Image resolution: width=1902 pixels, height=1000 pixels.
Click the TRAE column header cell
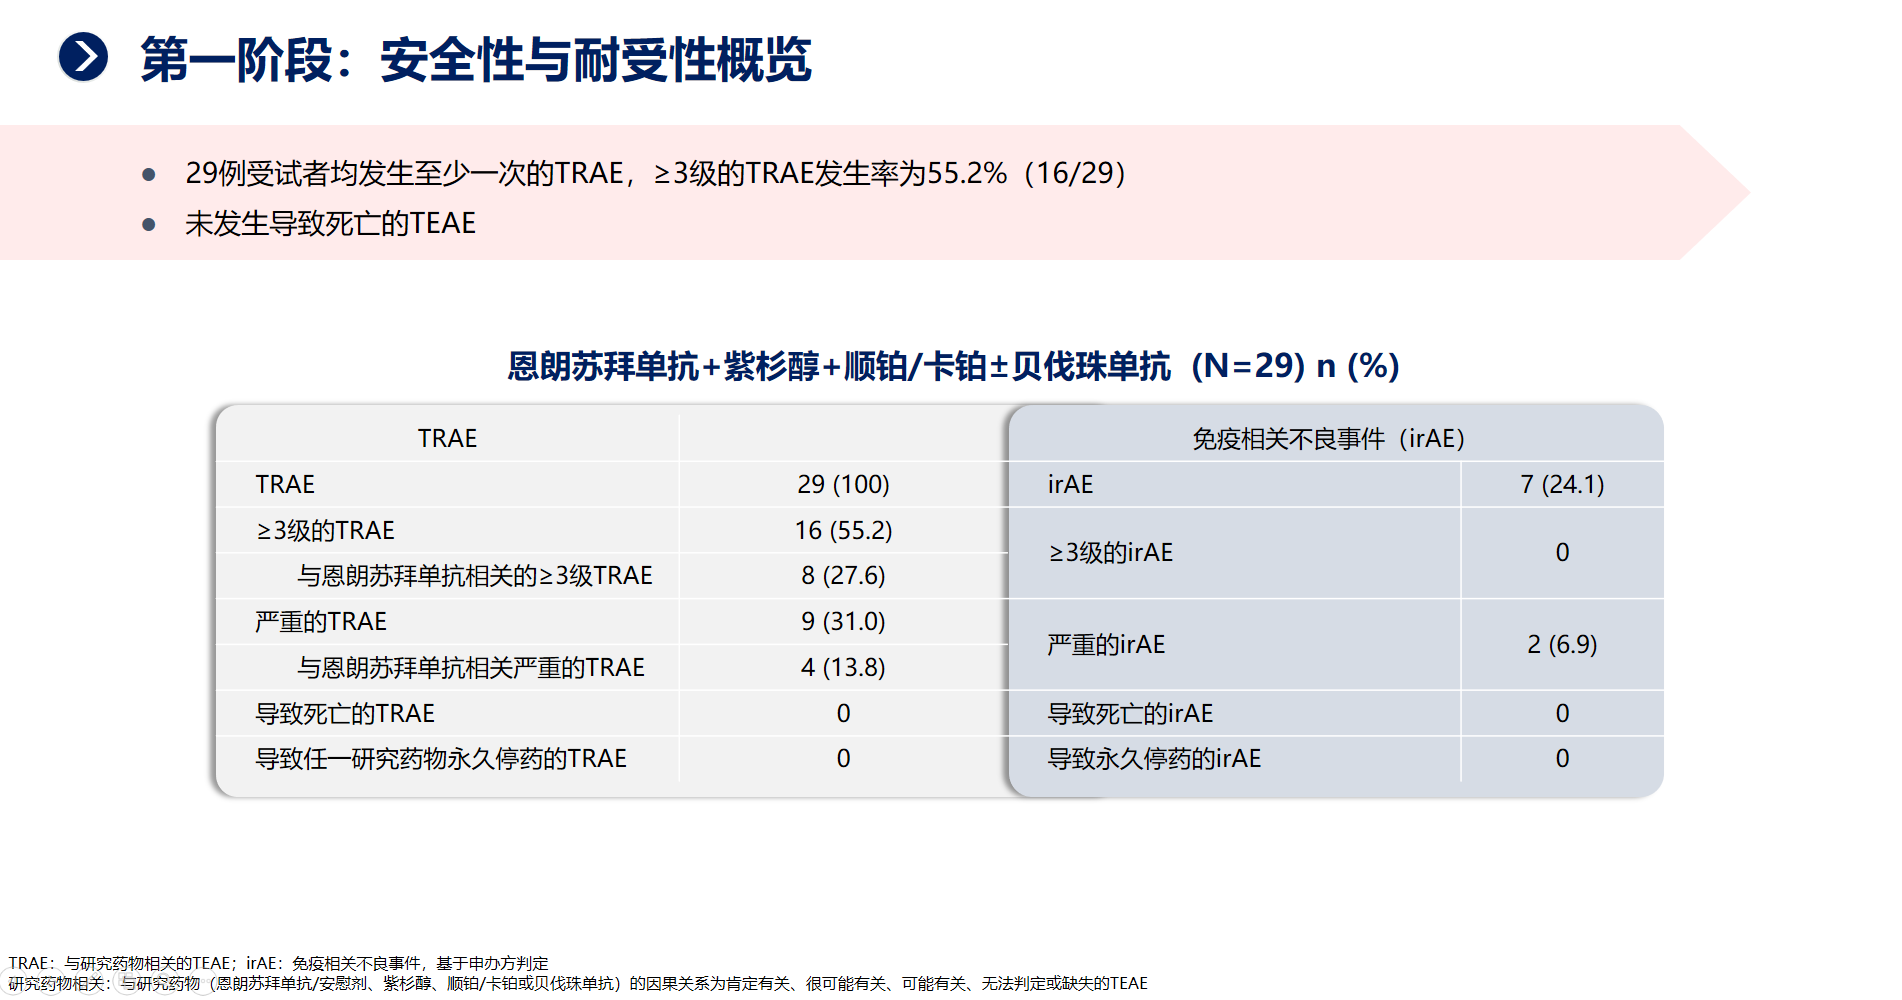coord(447,438)
